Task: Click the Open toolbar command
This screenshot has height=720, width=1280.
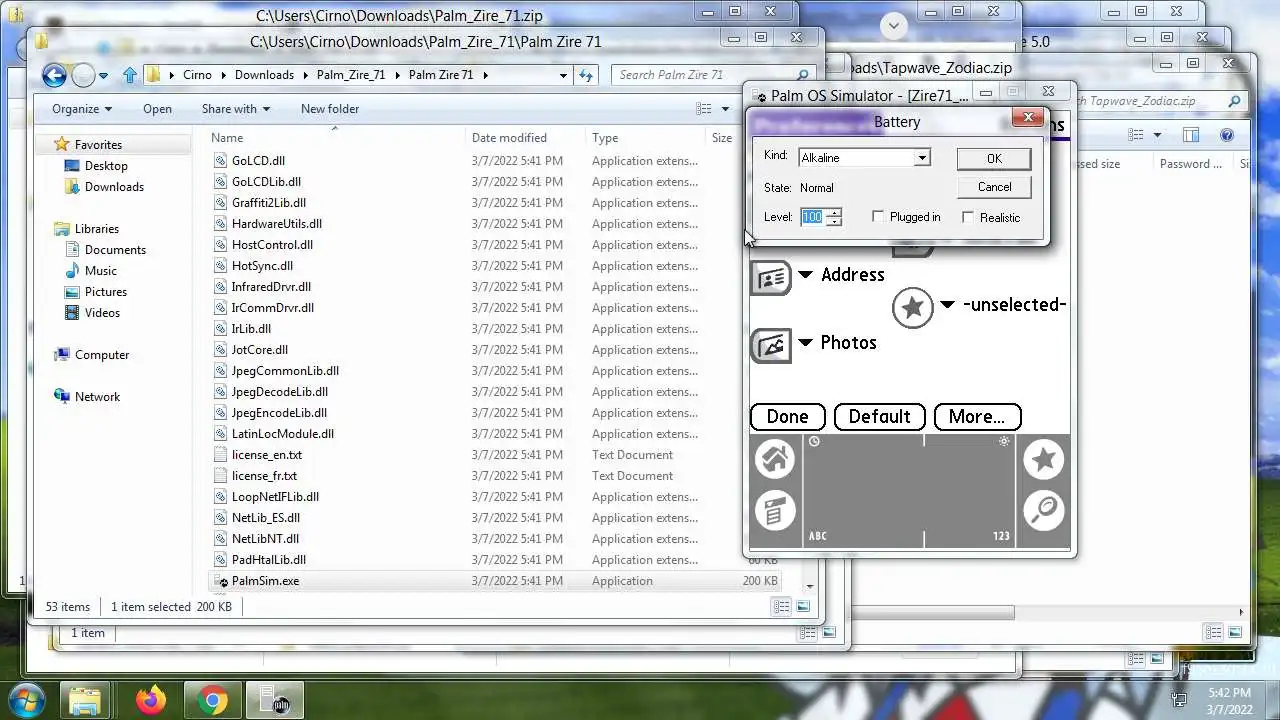Action: click(157, 109)
